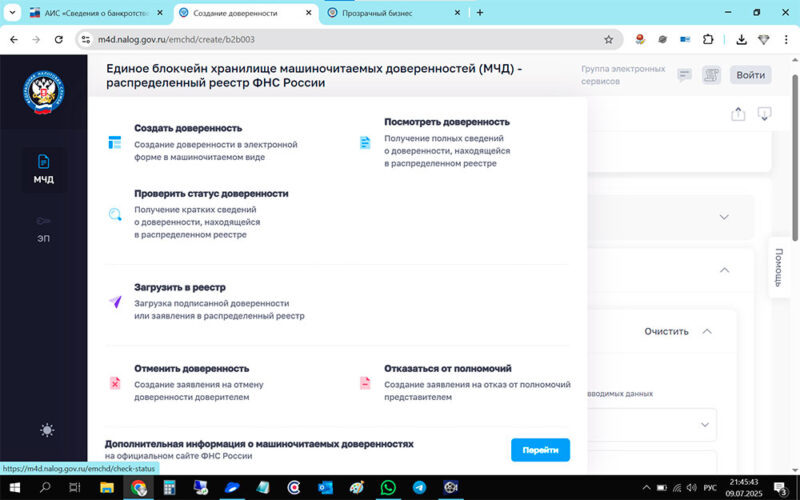
Task: Click the site information icon in address bar
Action: click(x=86, y=39)
